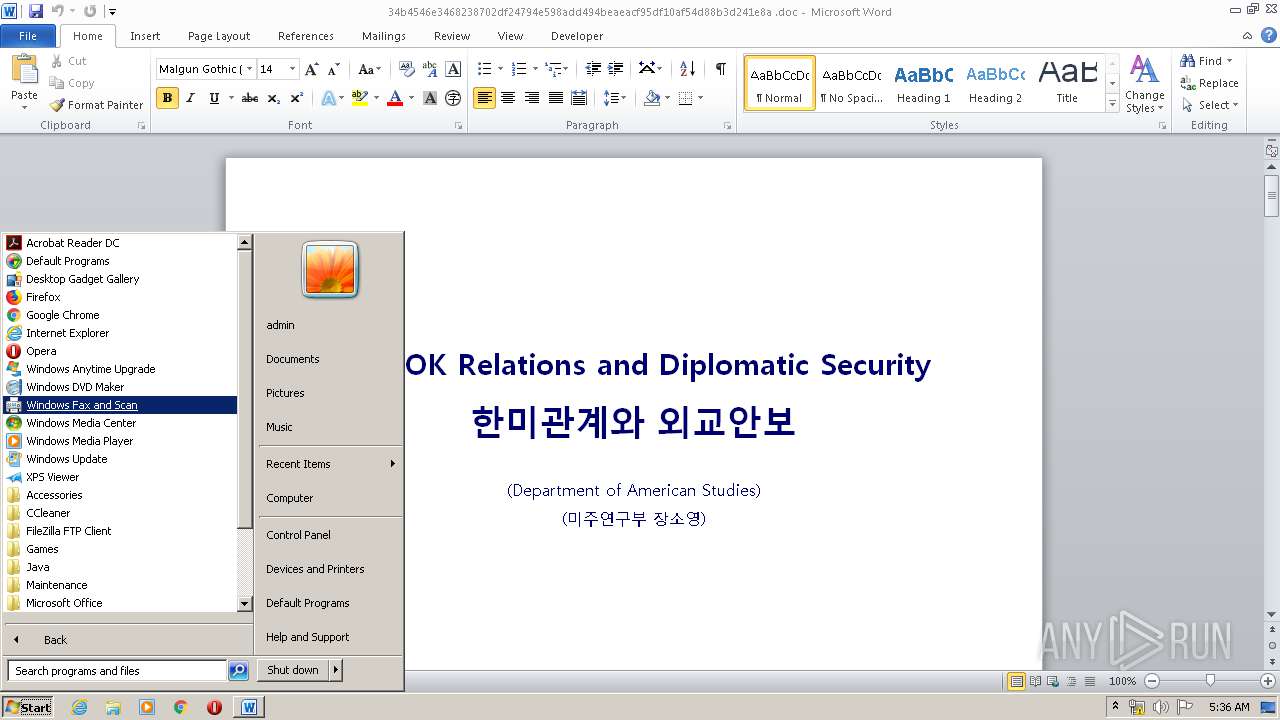Apply font color red A

coord(395,98)
